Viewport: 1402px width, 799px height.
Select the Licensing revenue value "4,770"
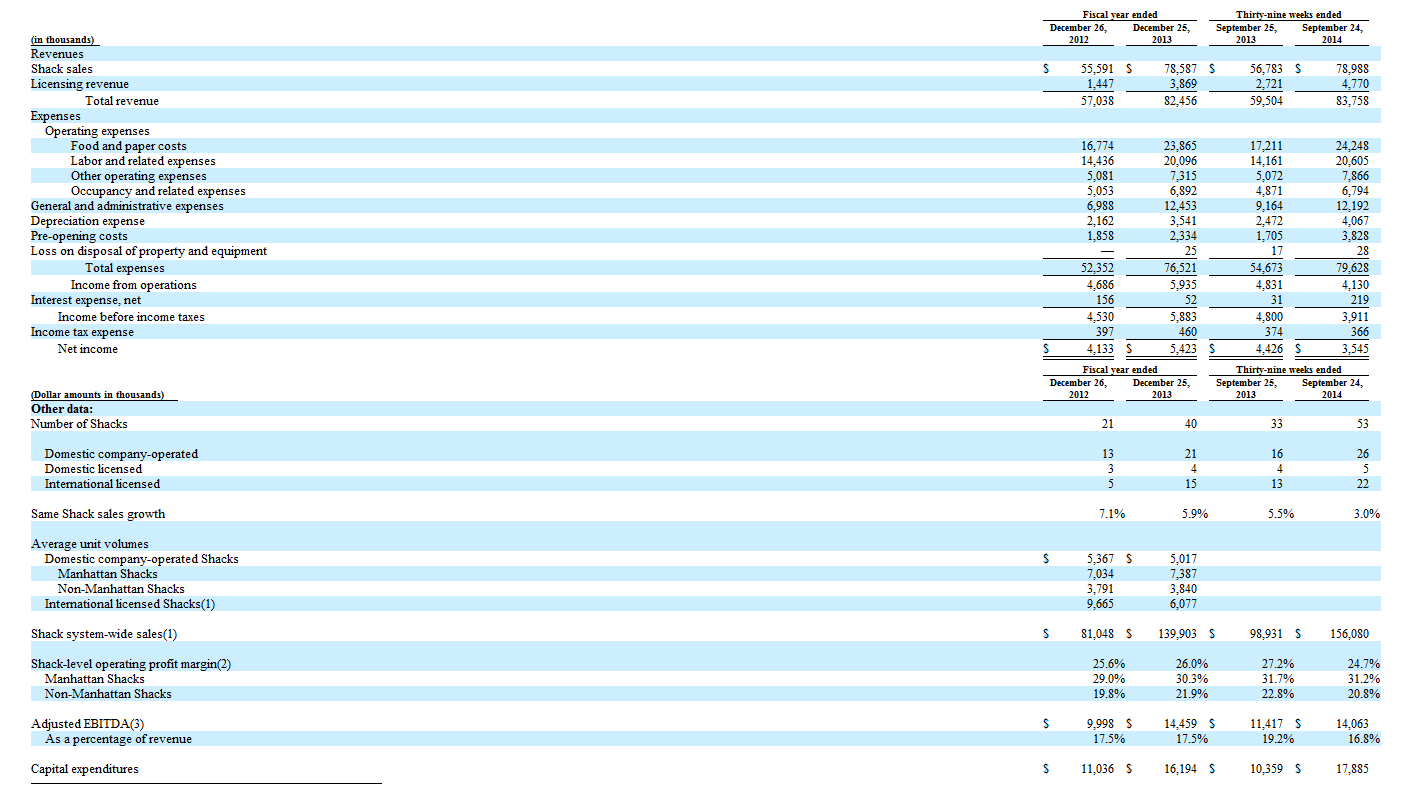coord(1355,84)
